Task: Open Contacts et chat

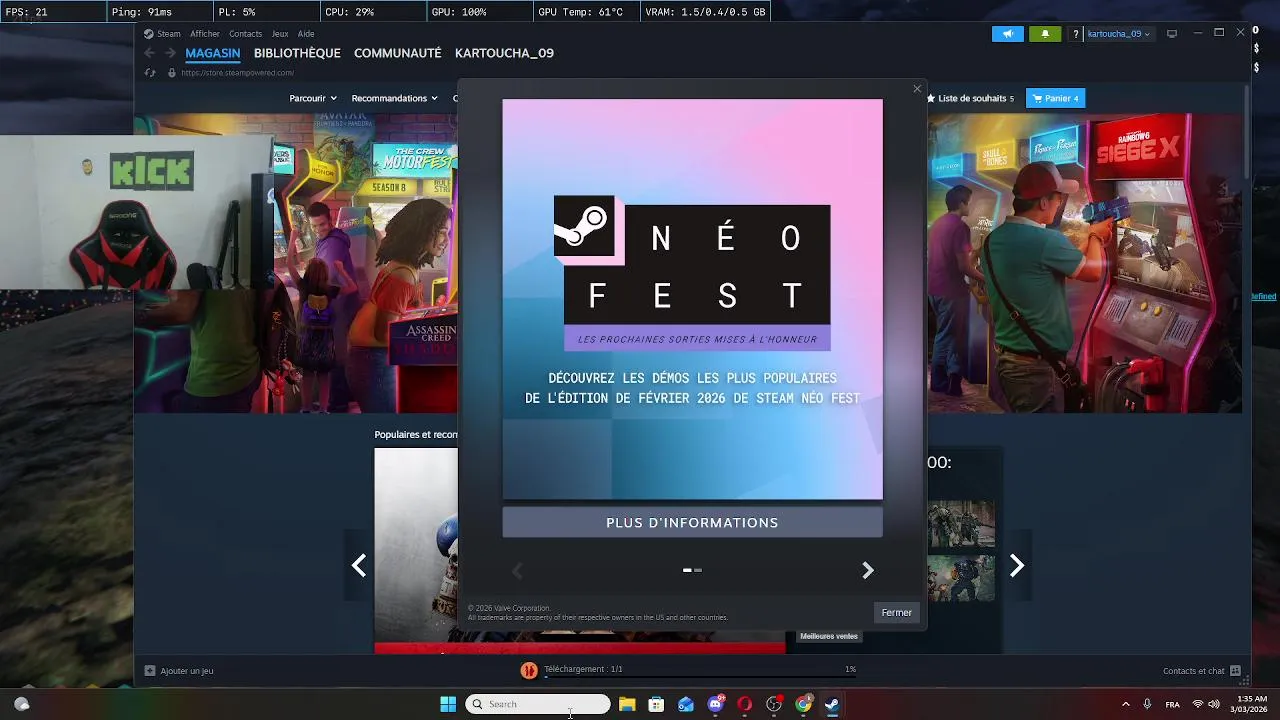Action: coord(1194,671)
